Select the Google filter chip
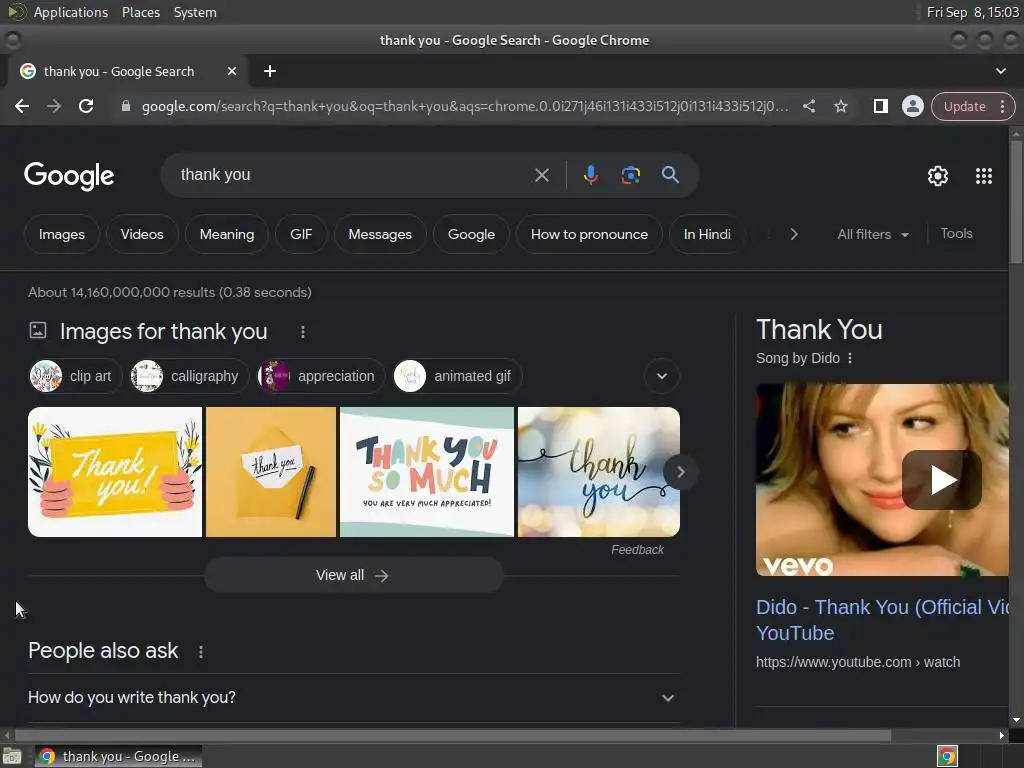Viewport: 1024px width, 768px height. (x=471, y=234)
